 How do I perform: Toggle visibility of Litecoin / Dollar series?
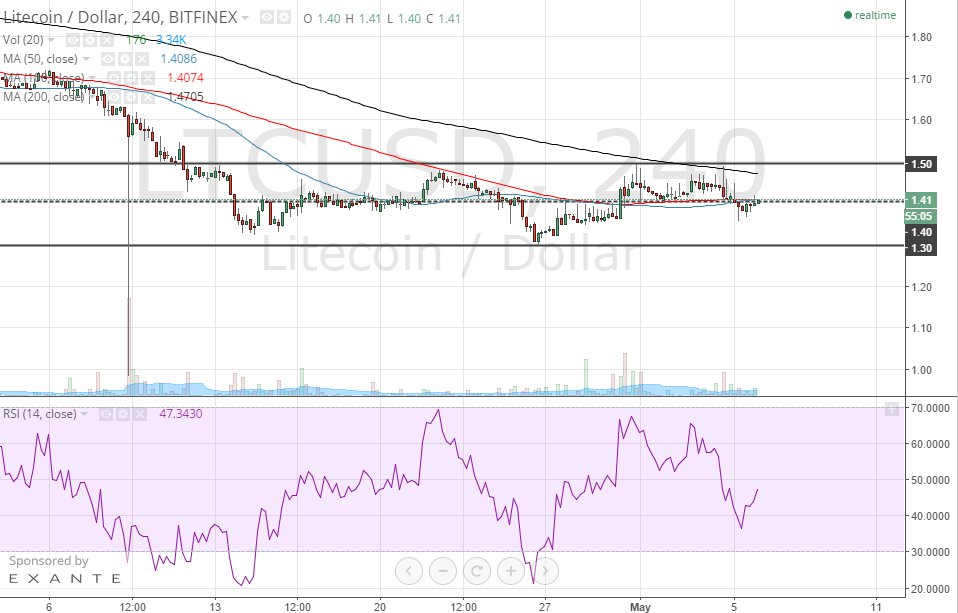[x=266, y=18]
